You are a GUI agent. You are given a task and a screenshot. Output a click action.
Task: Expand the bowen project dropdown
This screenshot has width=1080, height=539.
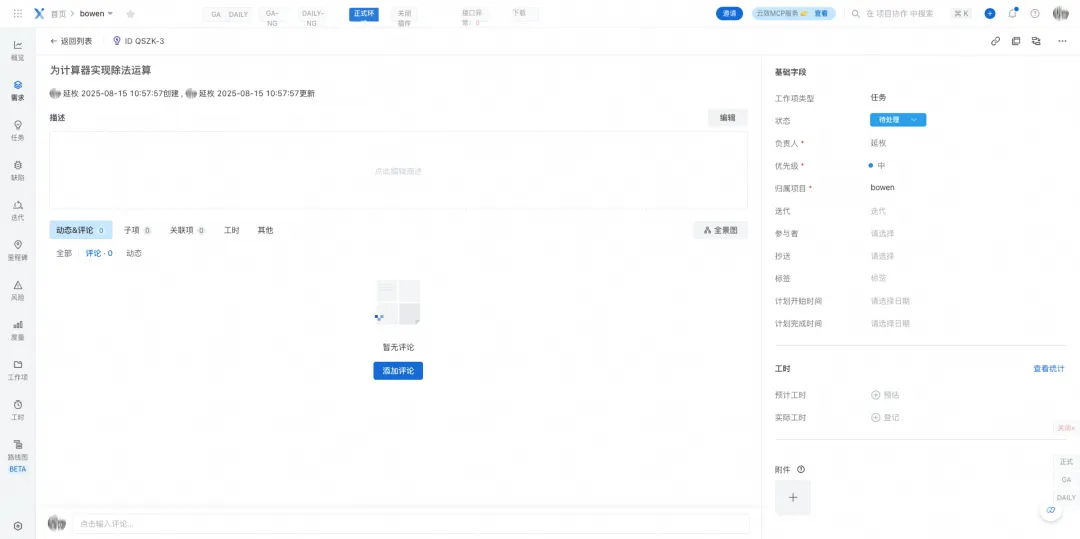tap(96, 14)
